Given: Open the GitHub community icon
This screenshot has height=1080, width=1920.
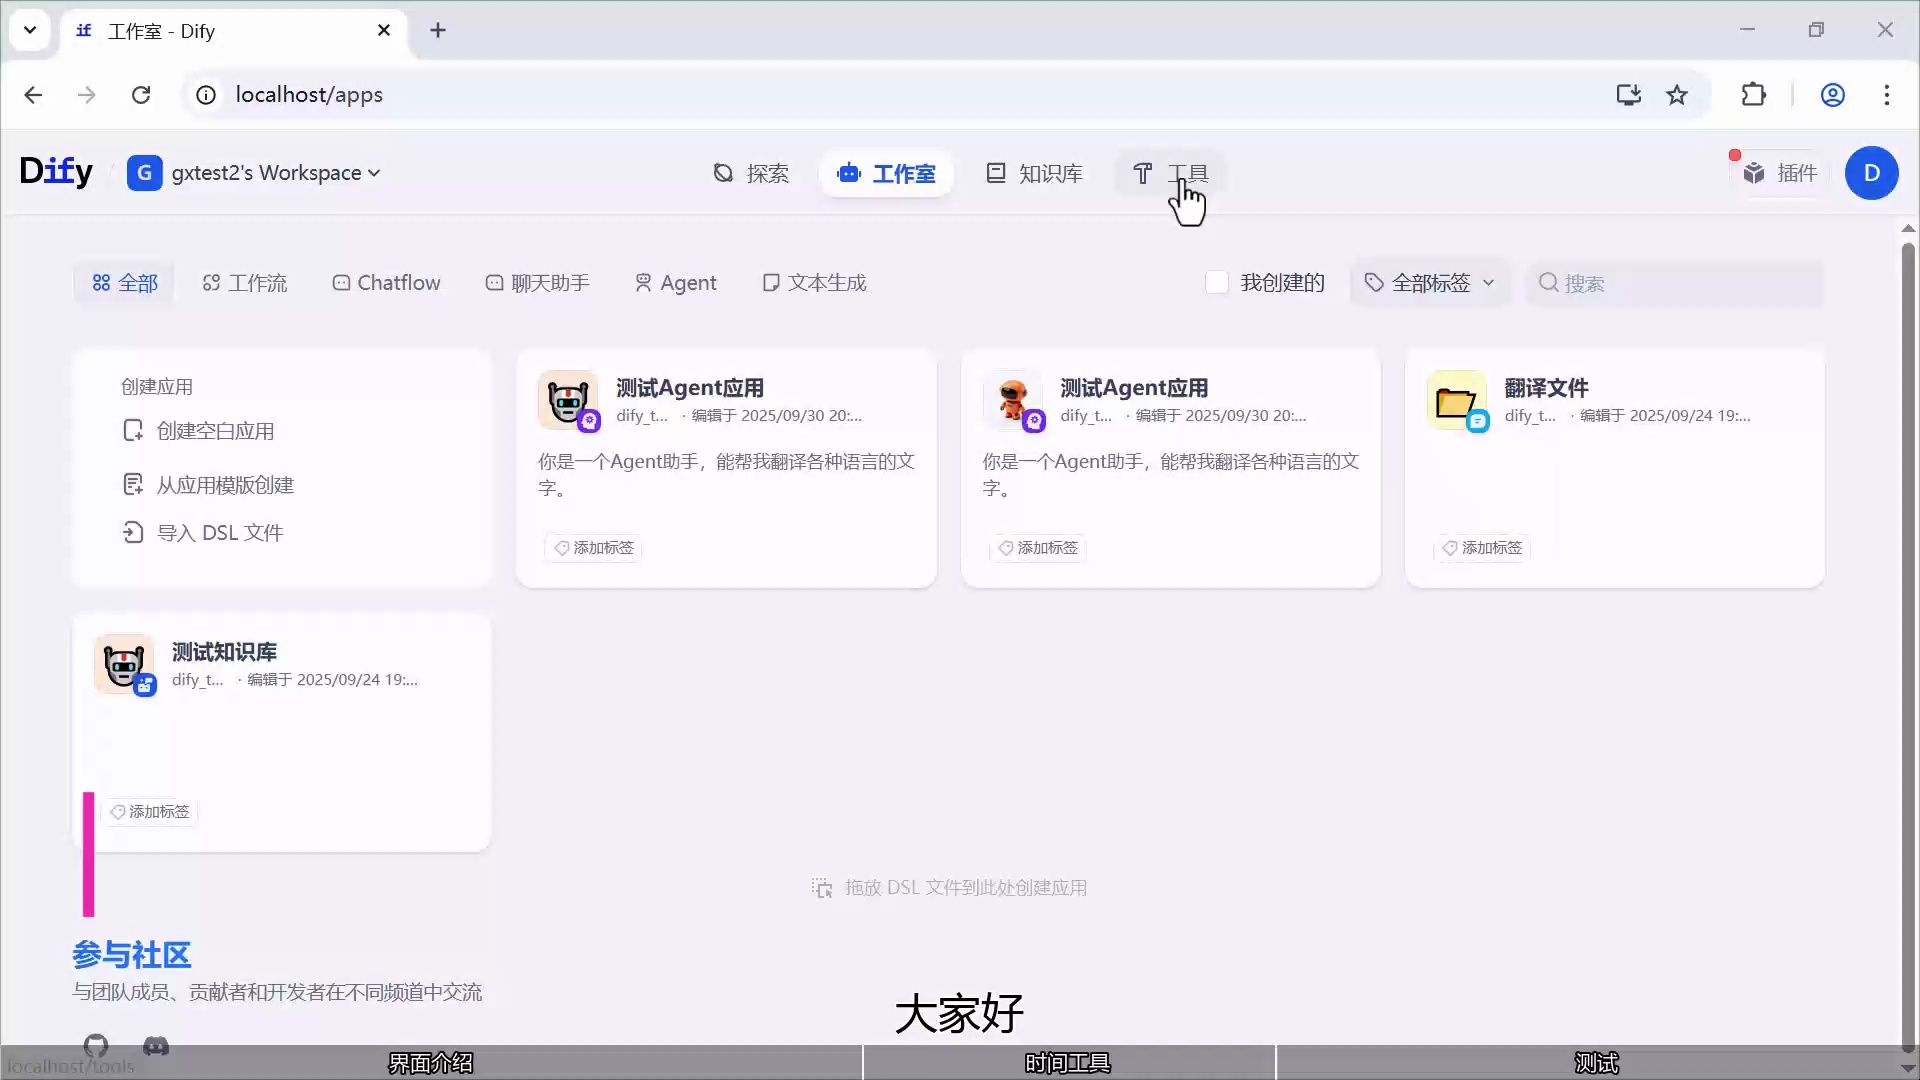Looking at the screenshot, I should coord(96,1046).
